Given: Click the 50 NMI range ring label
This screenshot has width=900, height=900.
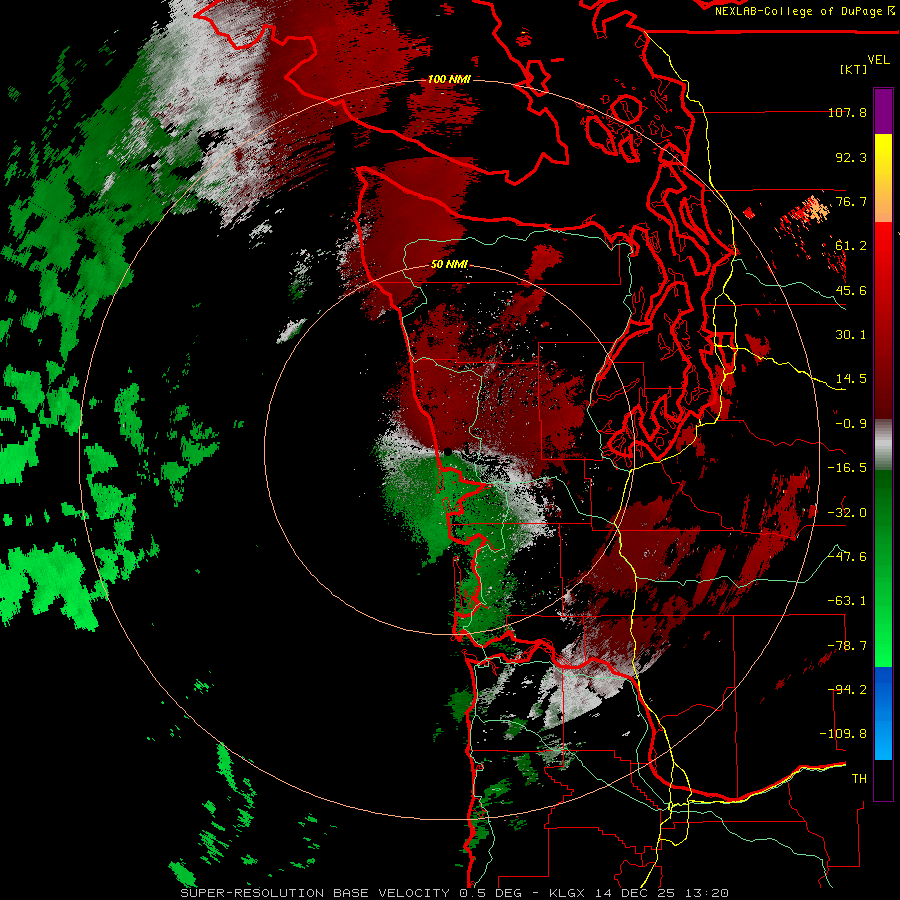Looking at the screenshot, I should [449, 264].
